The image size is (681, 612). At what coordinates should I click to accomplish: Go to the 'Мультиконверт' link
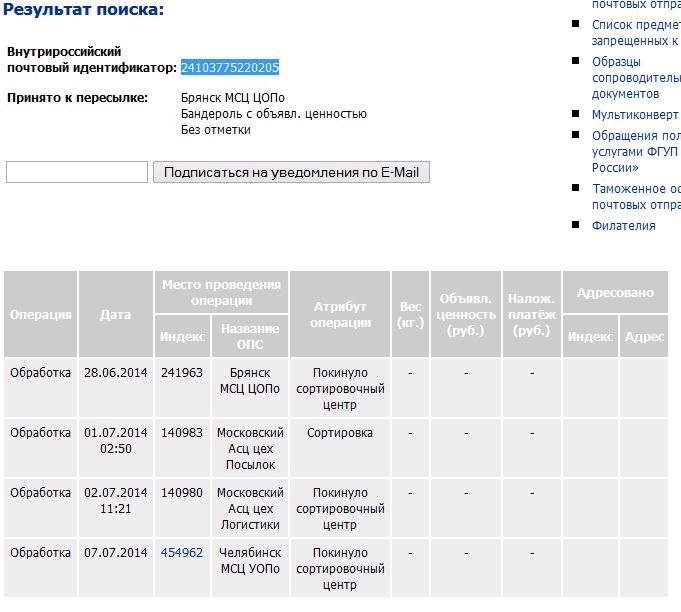point(636,114)
